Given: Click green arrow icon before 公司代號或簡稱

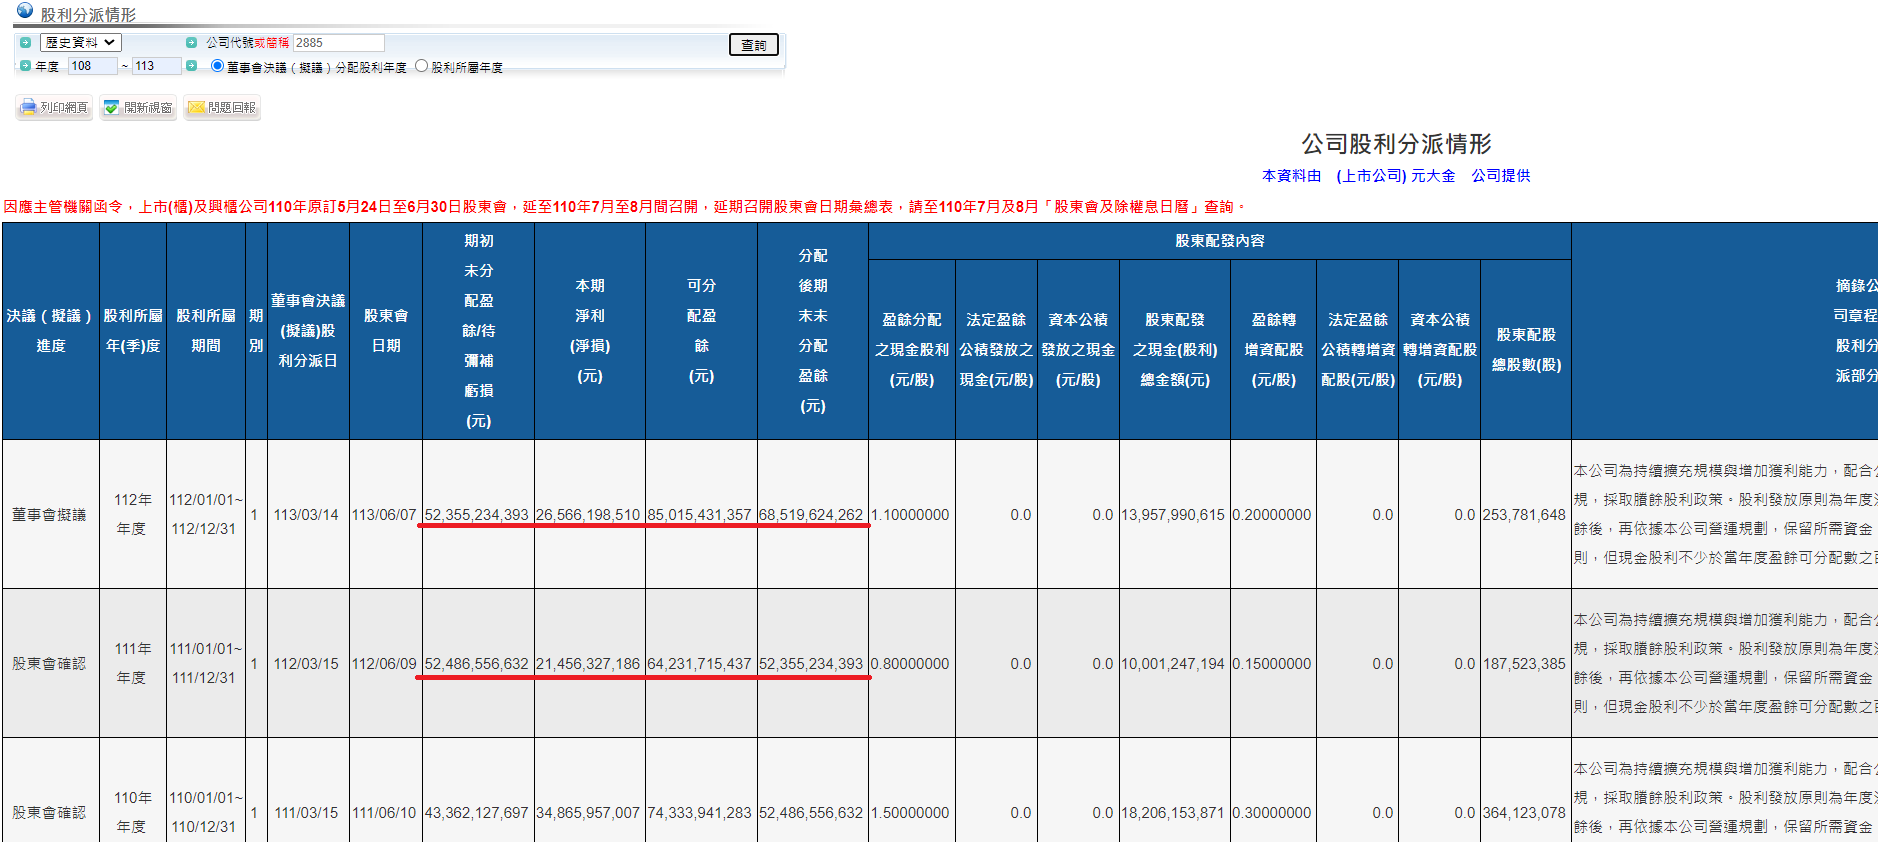Looking at the screenshot, I should pyautogui.click(x=191, y=43).
